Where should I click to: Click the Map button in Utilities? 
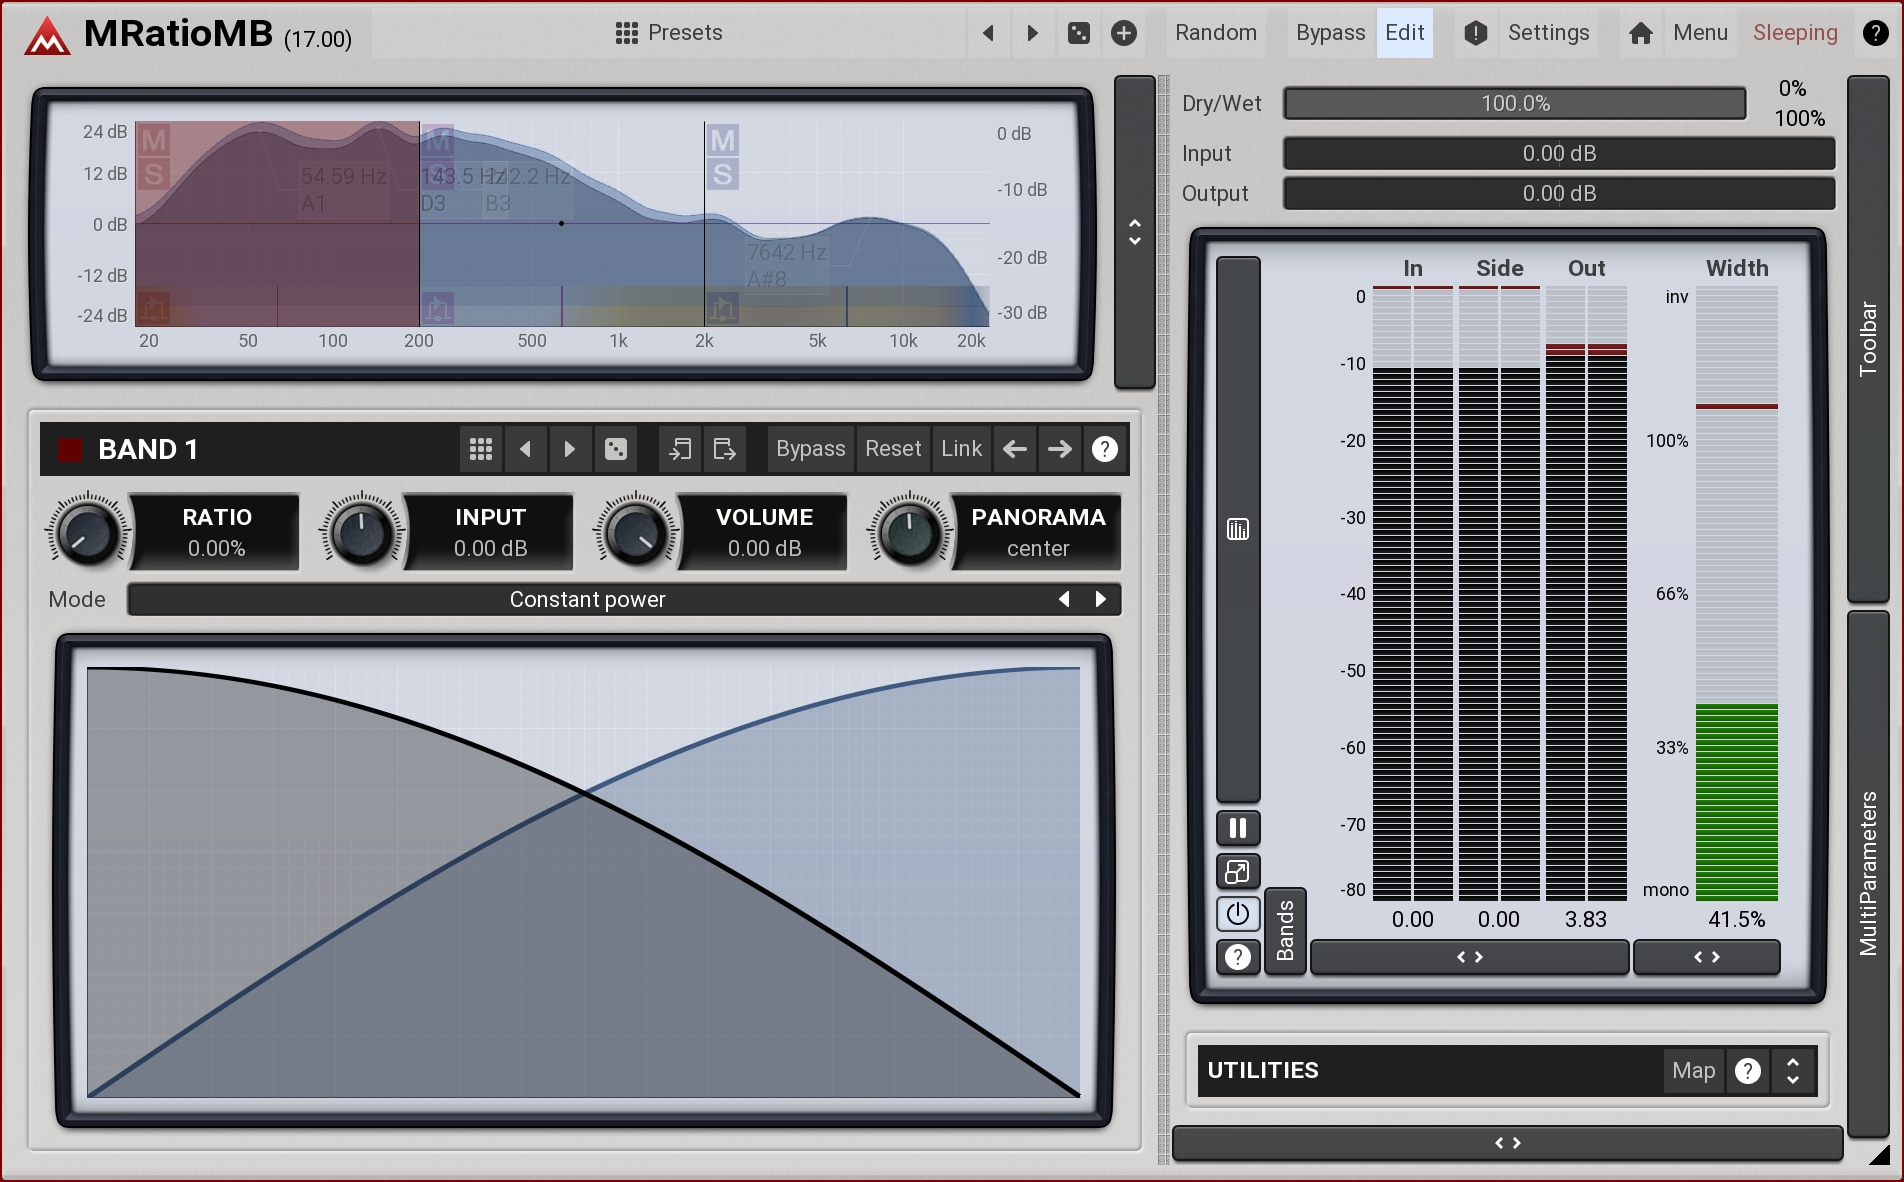[x=1693, y=1071]
